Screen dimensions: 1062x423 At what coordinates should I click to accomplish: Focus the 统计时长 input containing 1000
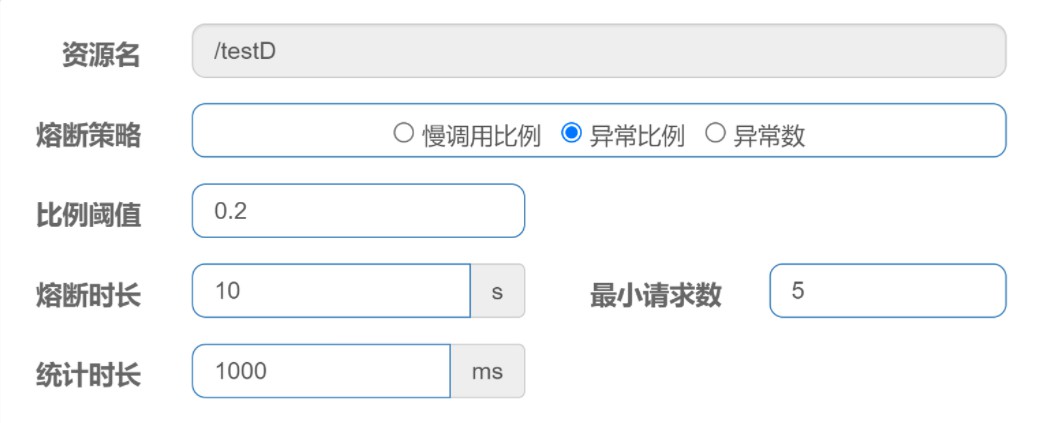[x=321, y=371]
